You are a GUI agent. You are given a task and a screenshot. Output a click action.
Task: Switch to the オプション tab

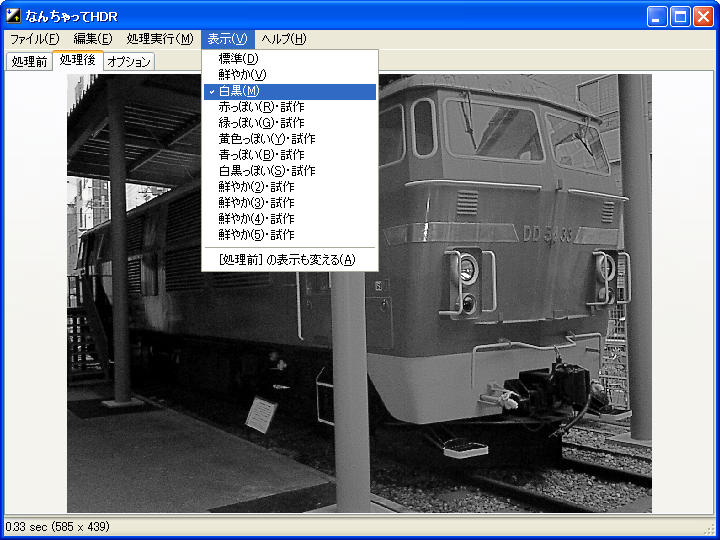tap(129, 62)
